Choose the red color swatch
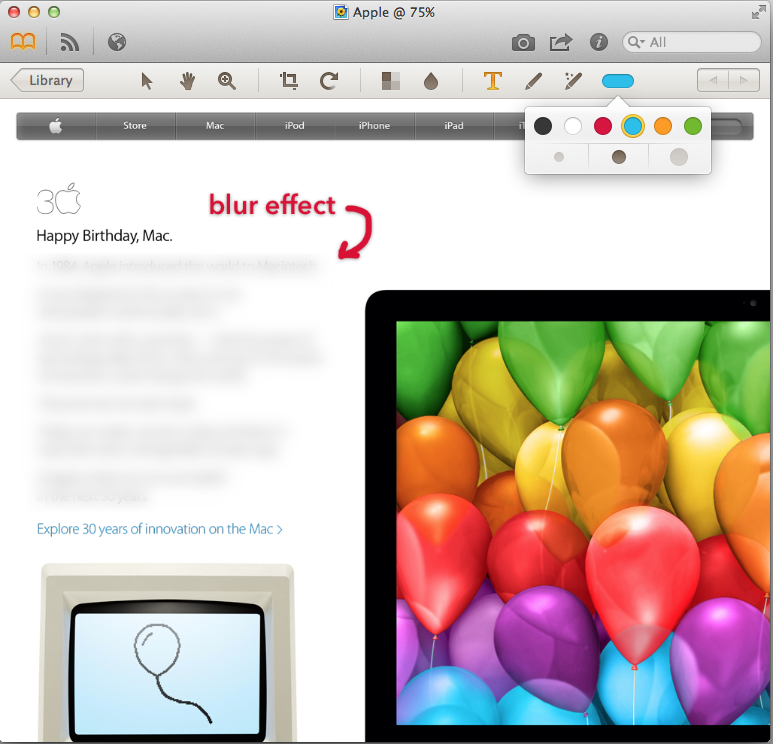The image size is (773, 744). (x=603, y=126)
